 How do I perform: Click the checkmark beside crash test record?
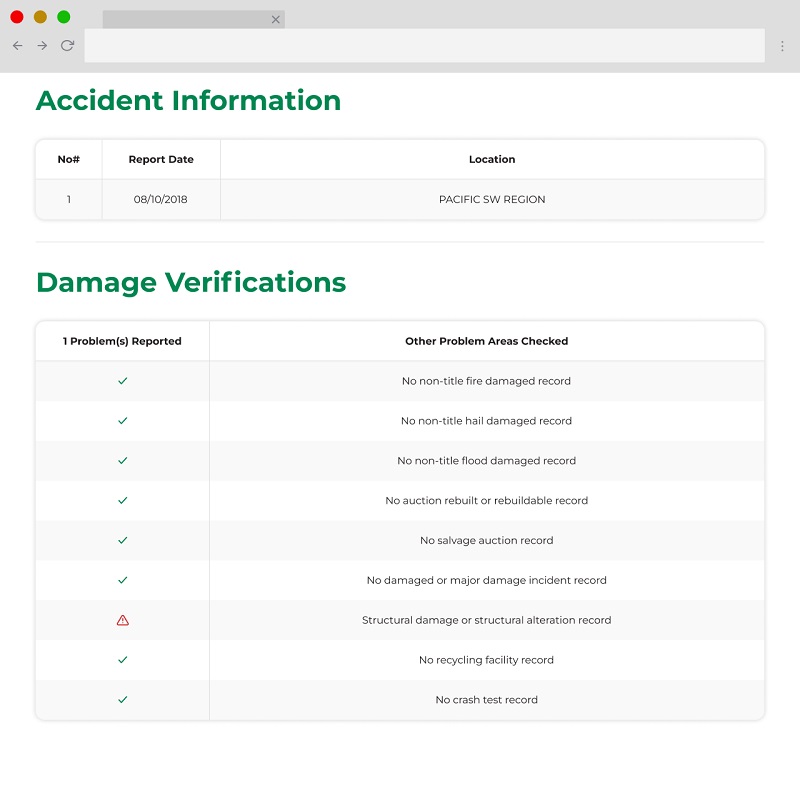(x=123, y=700)
